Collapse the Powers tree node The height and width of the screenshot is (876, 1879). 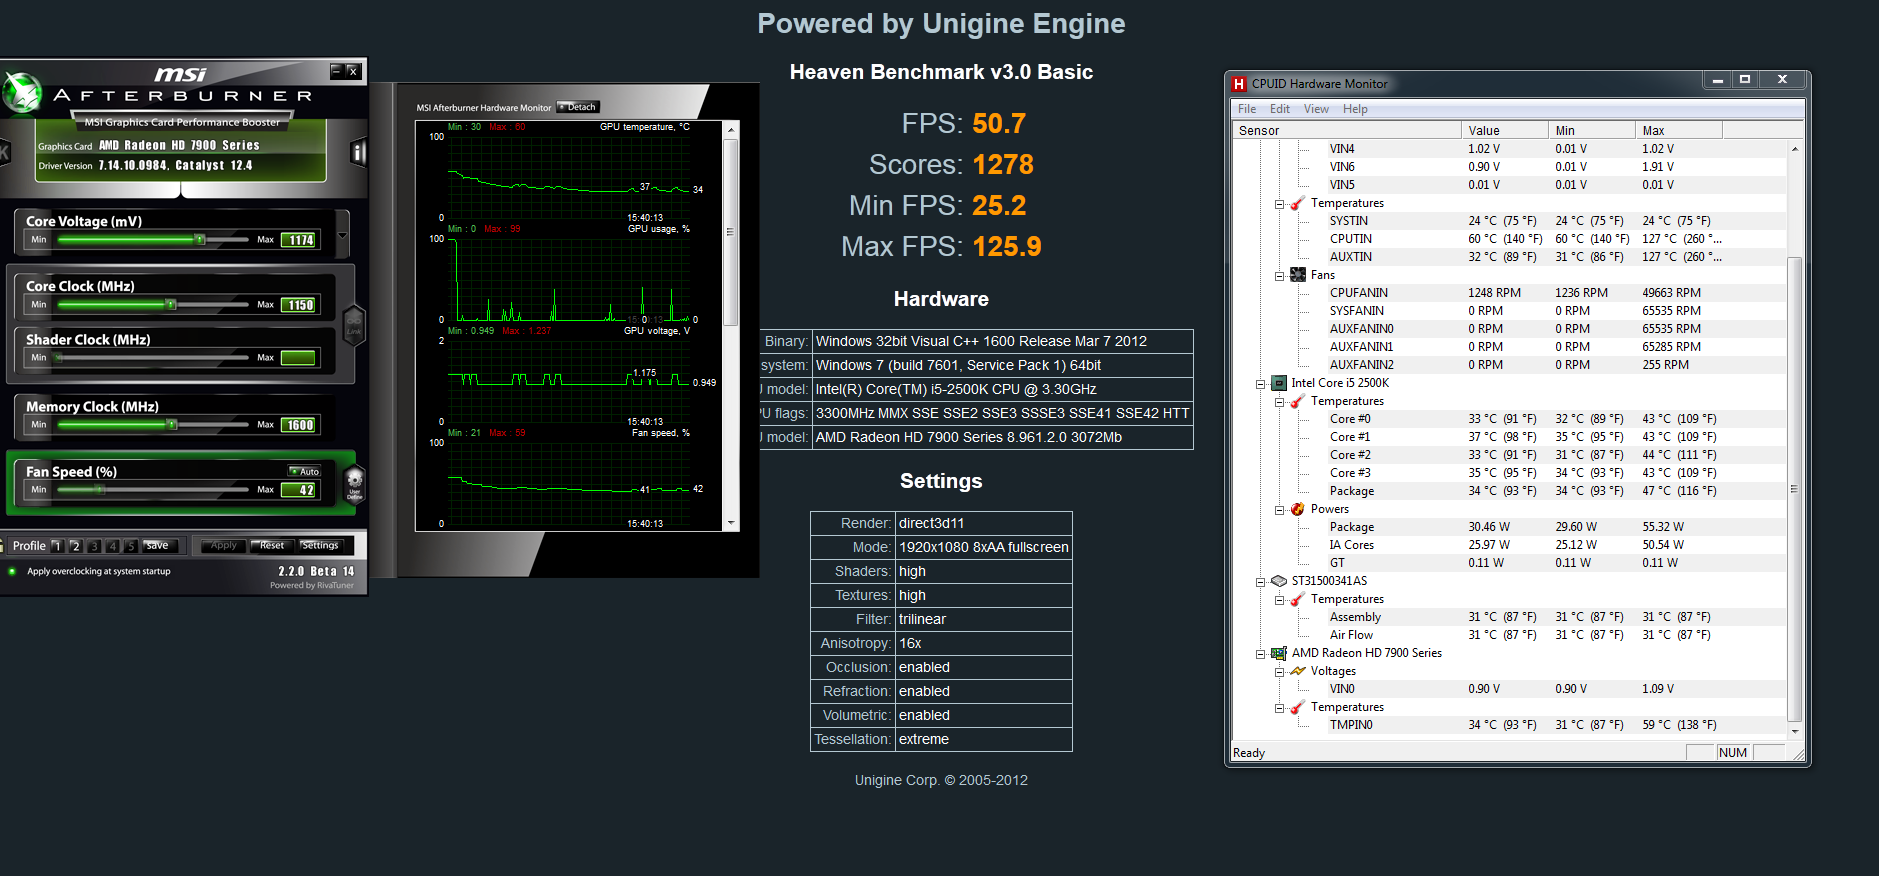tap(1279, 510)
